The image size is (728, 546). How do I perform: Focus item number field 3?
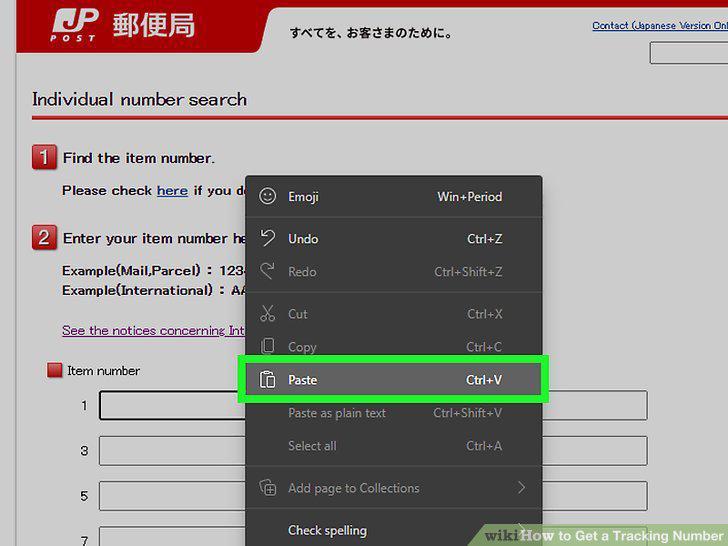(172, 451)
